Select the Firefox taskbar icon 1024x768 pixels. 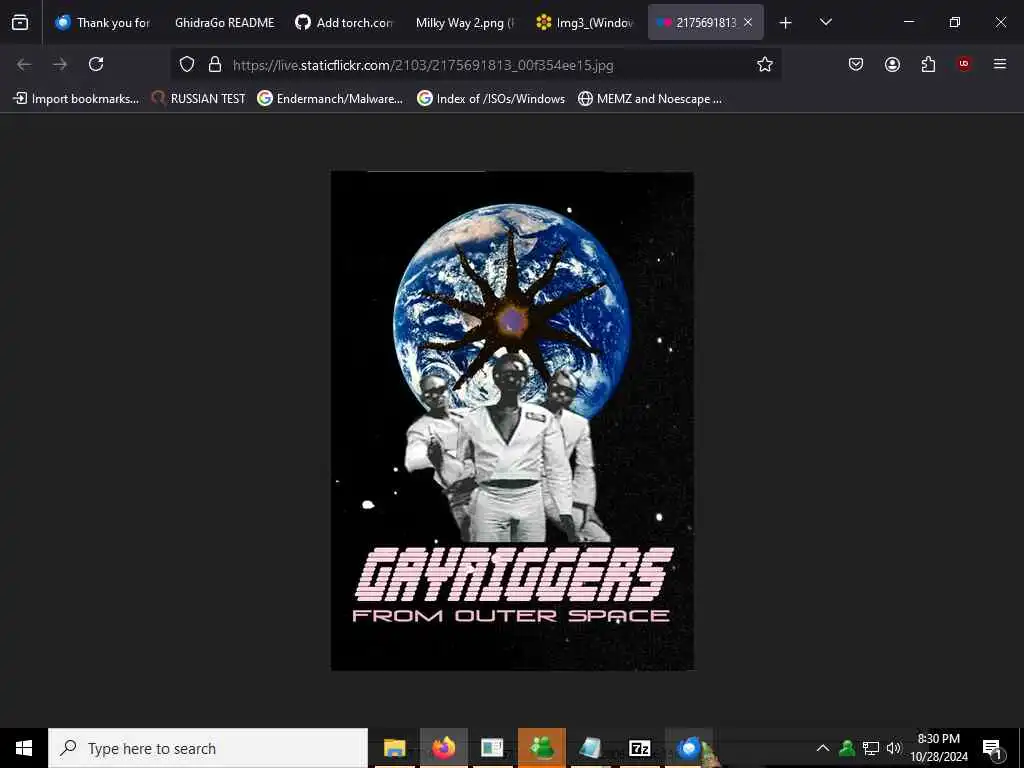pyautogui.click(x=443, y=748)
